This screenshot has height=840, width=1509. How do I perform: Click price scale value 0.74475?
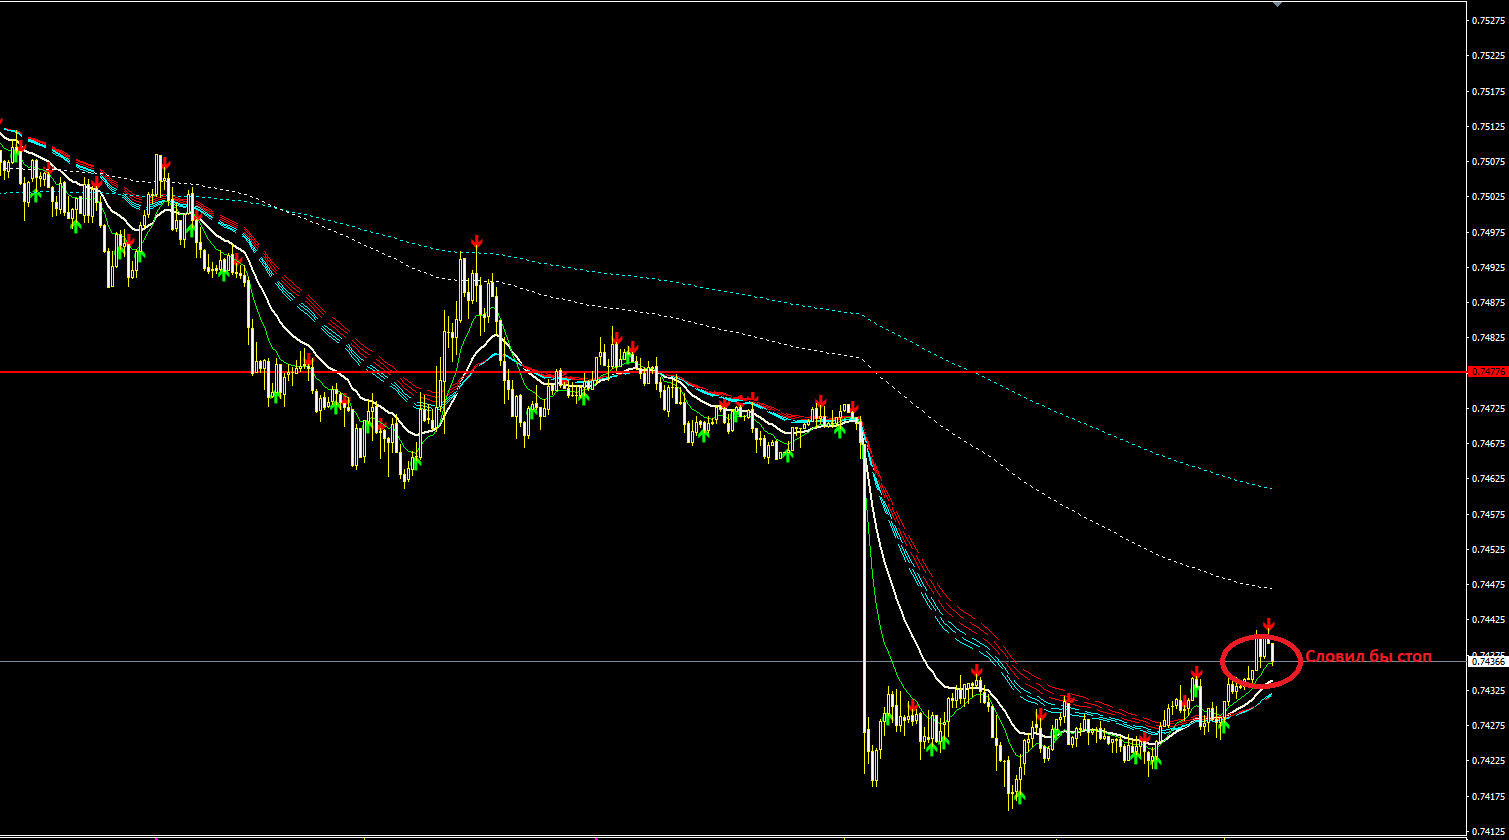[x=1488, y=585]
